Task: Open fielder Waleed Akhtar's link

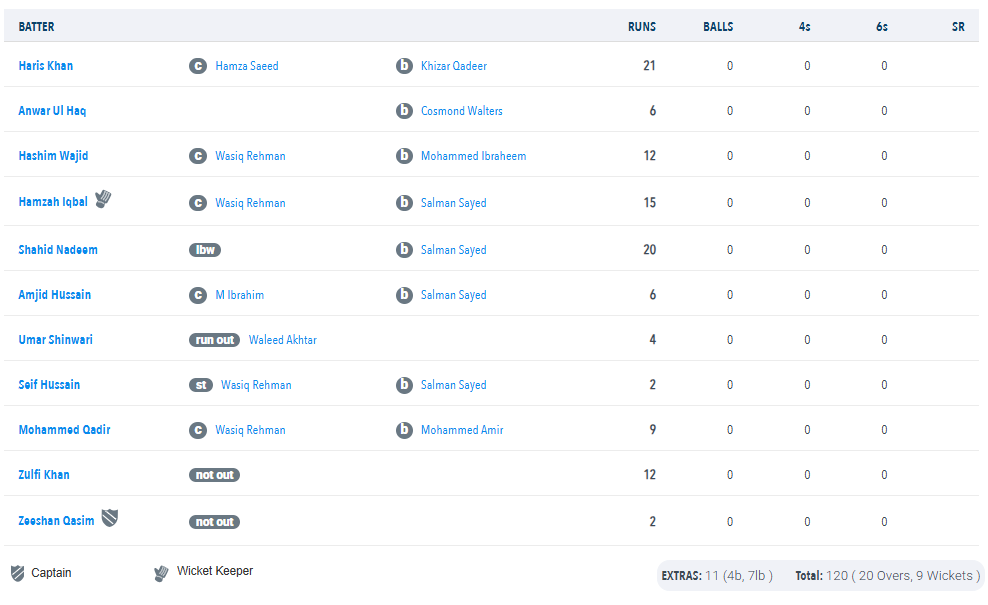Action: pos(283,340)
